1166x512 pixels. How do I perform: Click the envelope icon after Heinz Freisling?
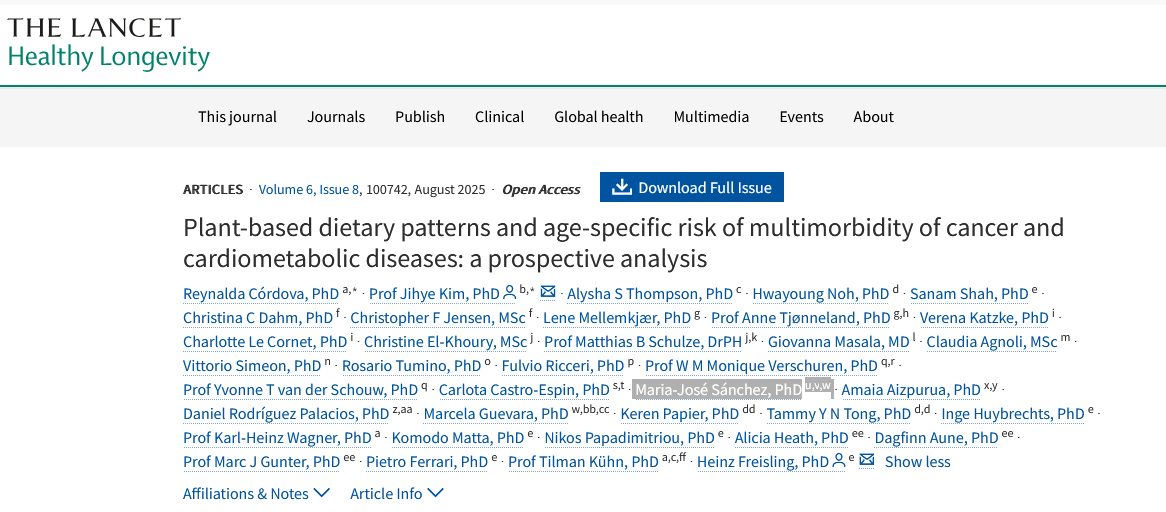[x=867, y=461]
